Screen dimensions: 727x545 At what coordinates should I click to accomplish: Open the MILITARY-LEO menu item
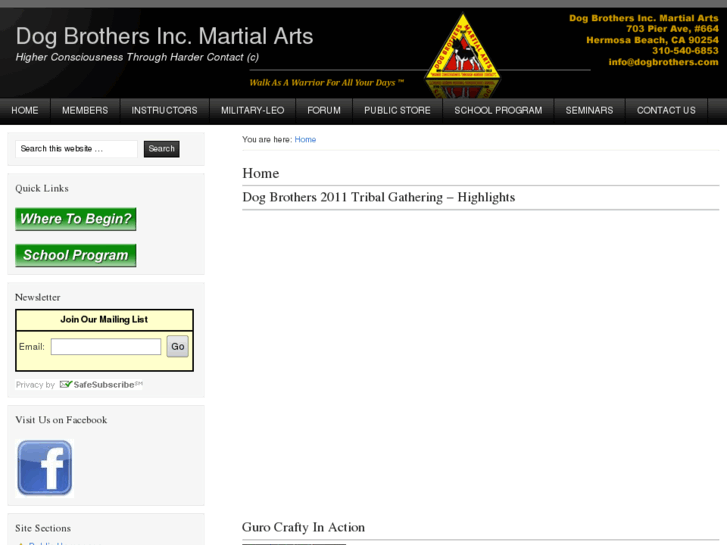(x=252, y=110)
